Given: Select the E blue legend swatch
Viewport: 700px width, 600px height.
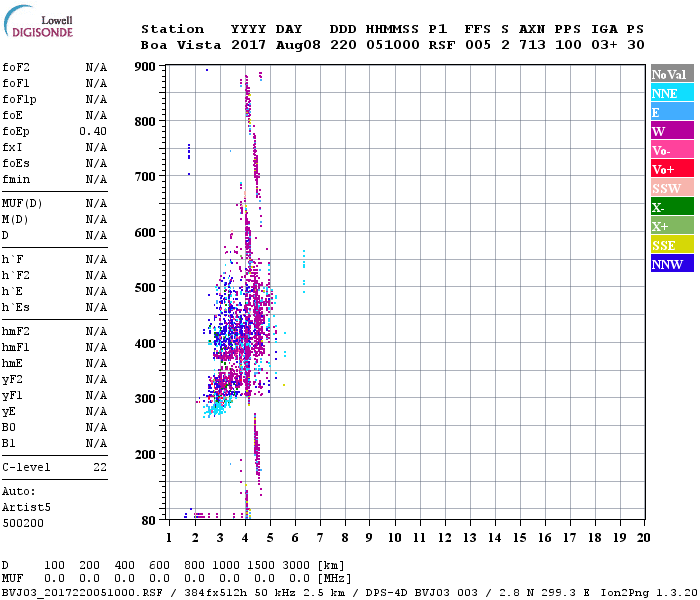Looking at the screenshot, I should 672,112.
